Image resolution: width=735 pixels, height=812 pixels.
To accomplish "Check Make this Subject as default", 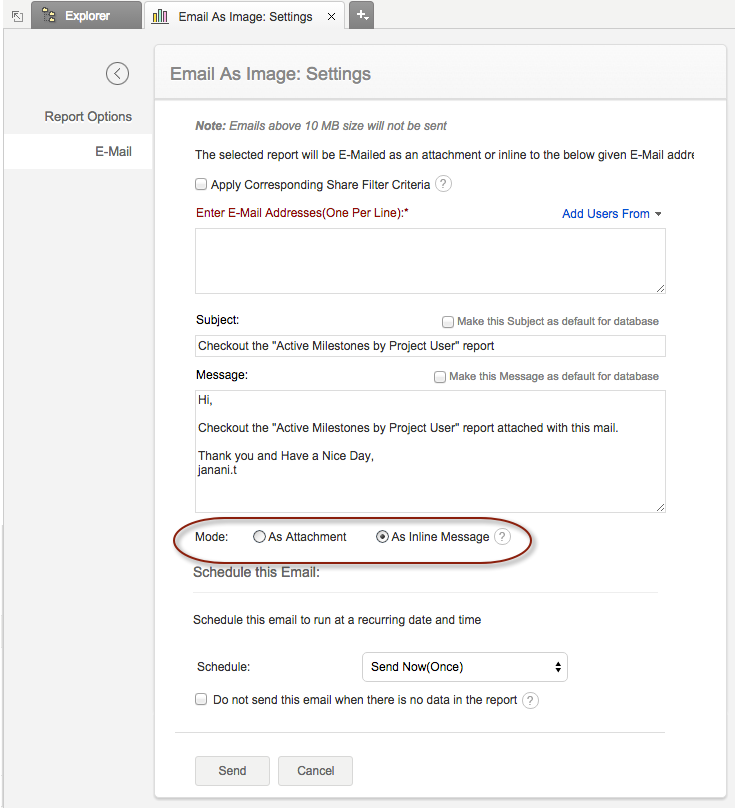I will pos(448,321).
